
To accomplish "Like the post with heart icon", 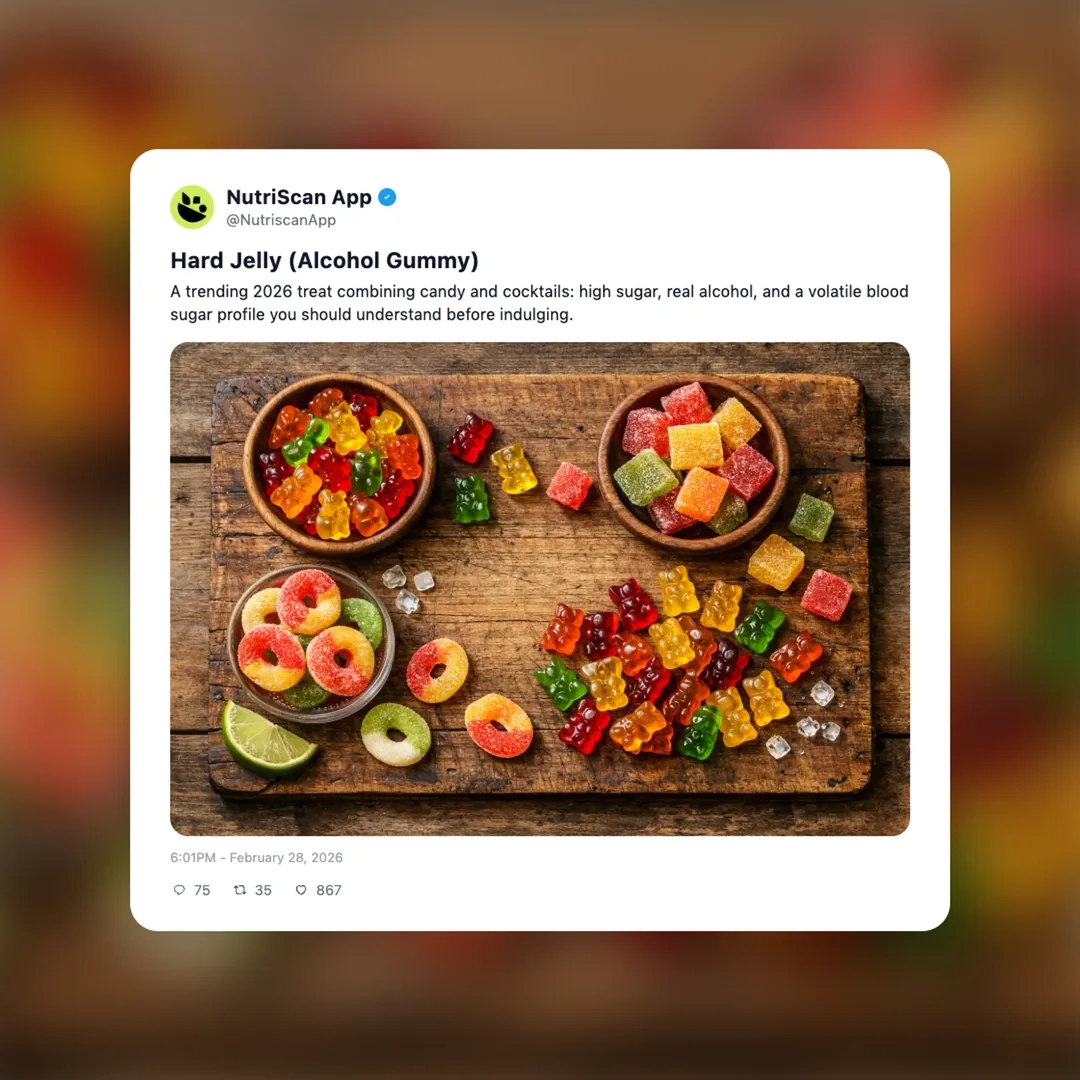I will (x=301, y=890).
